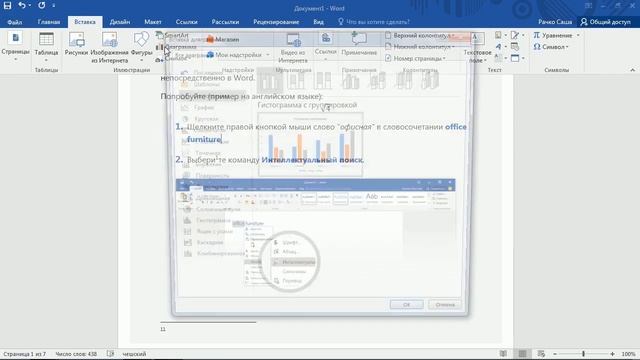Image resolution: width=640 pixels, height=360 pixels.
Task: Expand the Нижний колонтитул footer dropdown
Action: pos(453,47)
